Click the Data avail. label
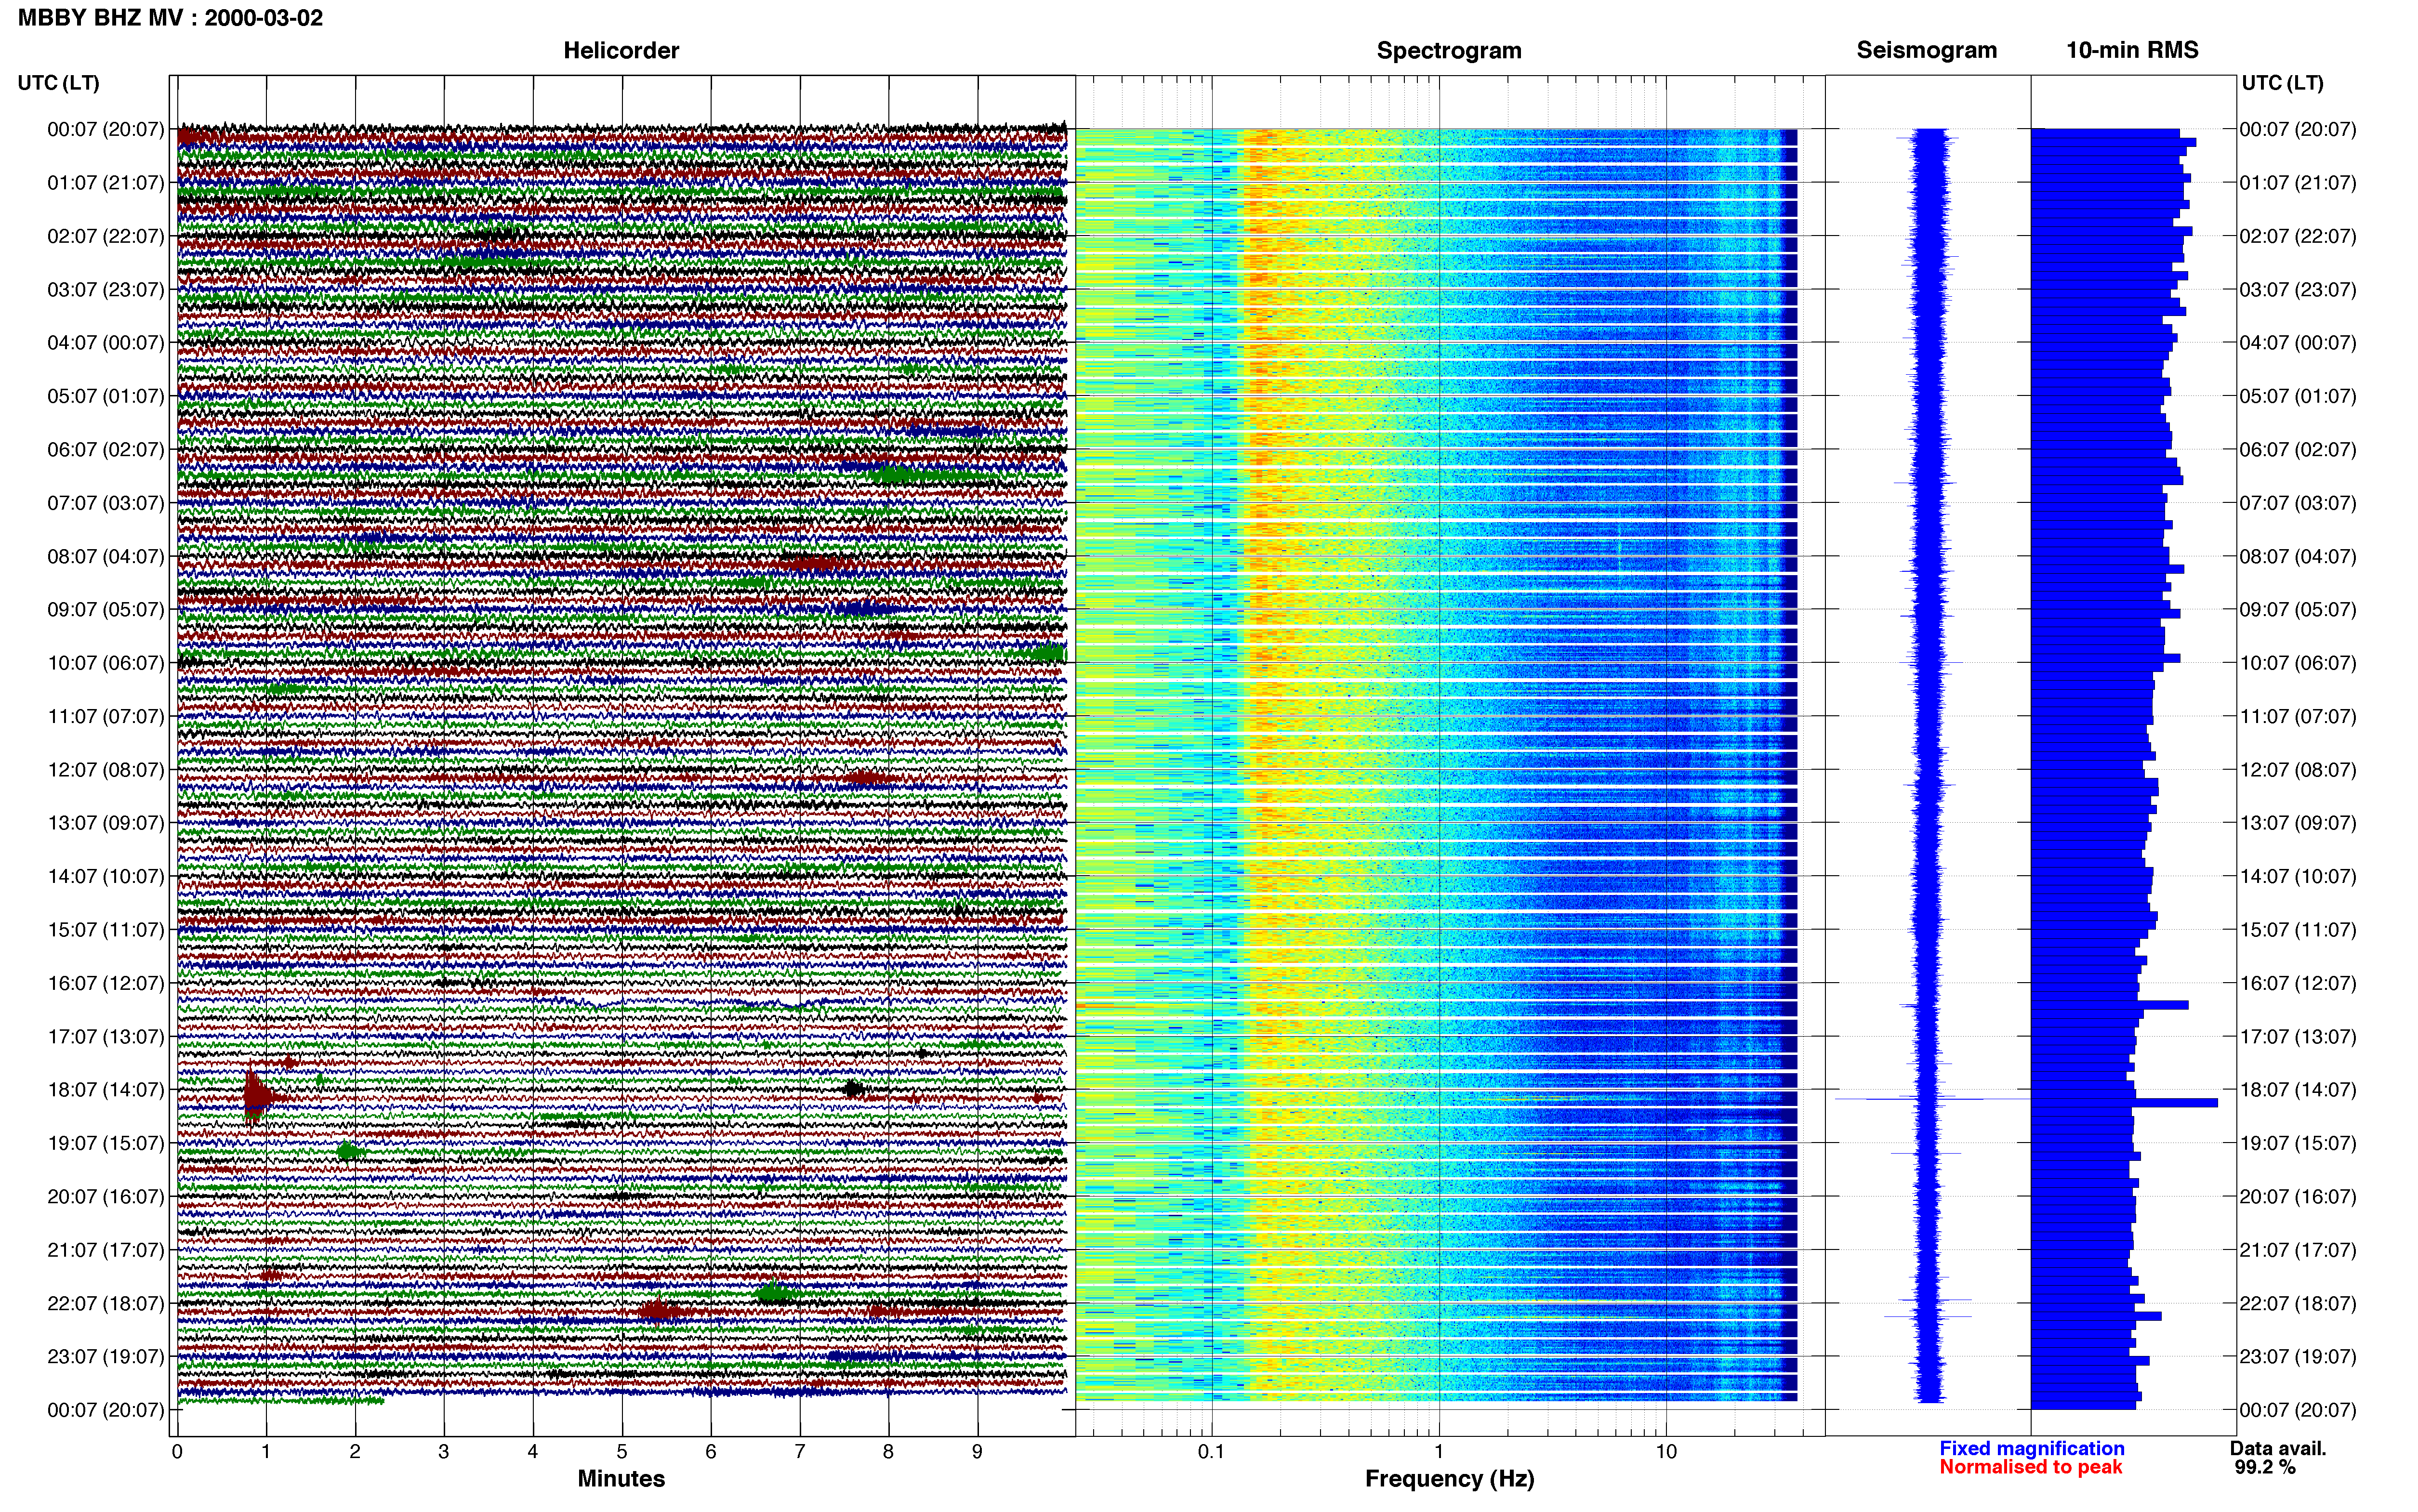 tap(2278, 1448)
